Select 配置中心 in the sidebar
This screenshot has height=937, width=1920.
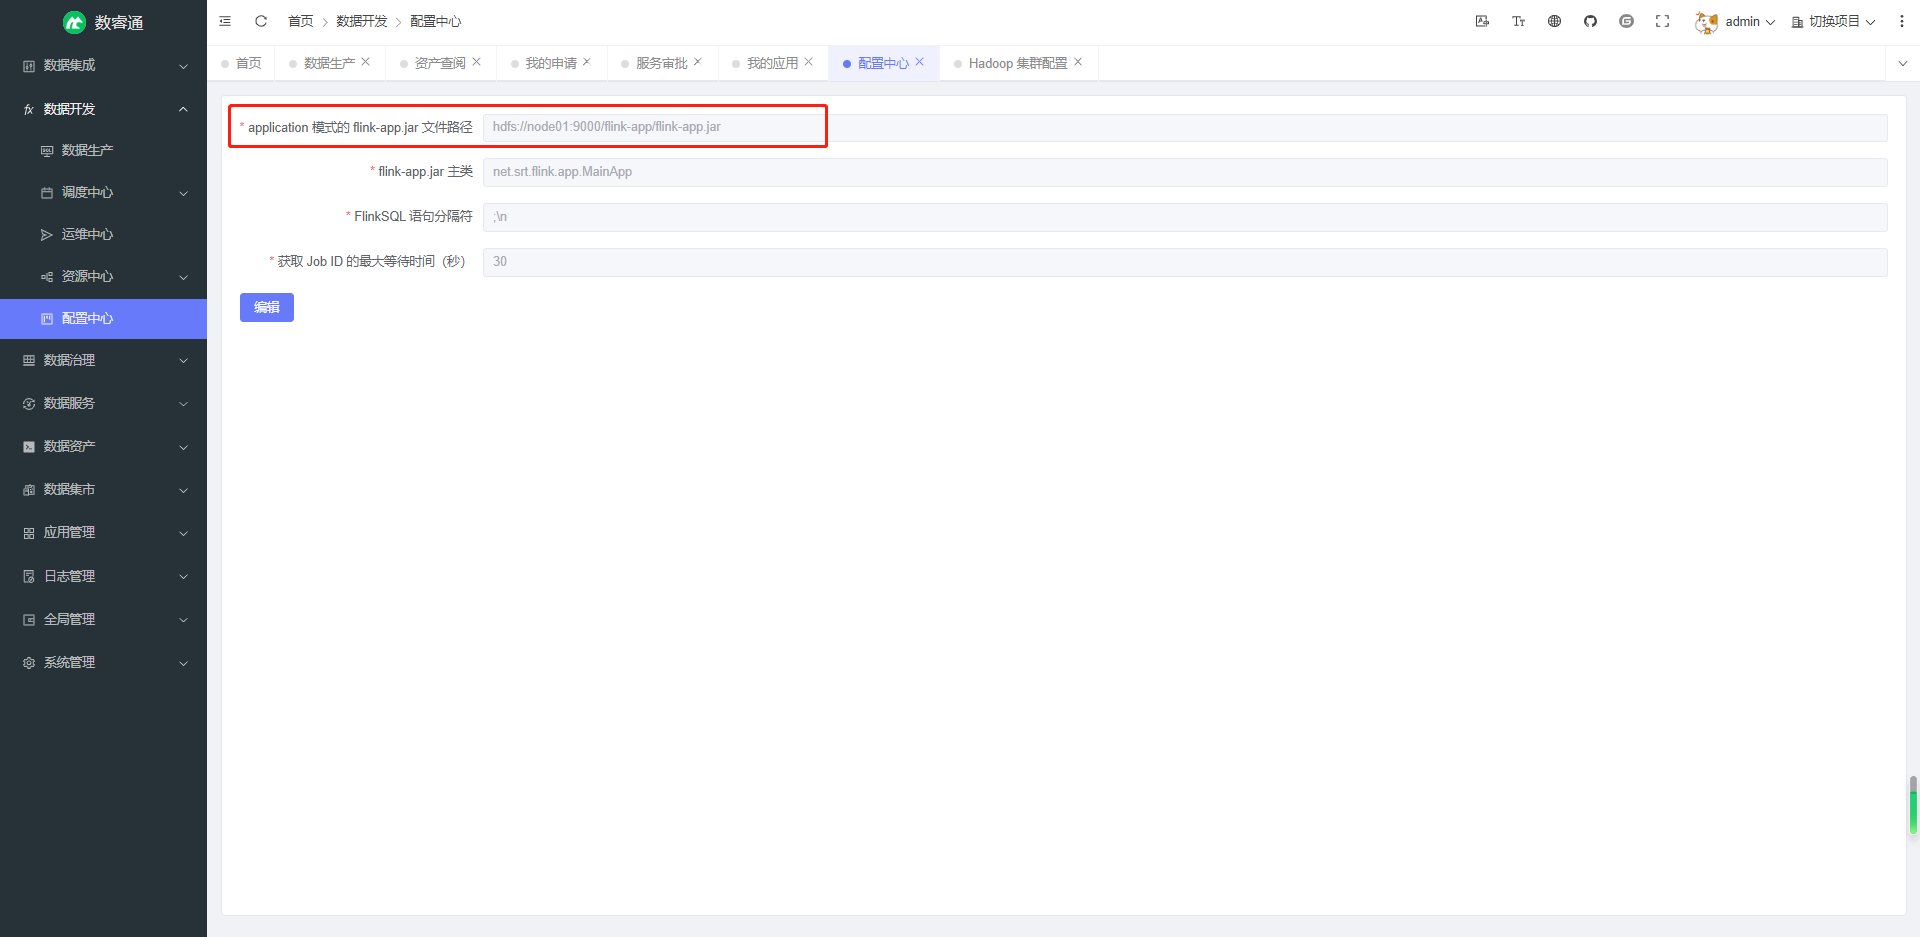click(103, 319)
